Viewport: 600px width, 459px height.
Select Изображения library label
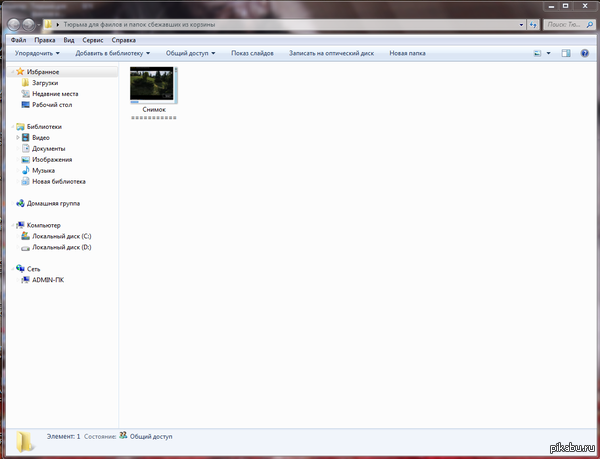click(x=52, y=160)
